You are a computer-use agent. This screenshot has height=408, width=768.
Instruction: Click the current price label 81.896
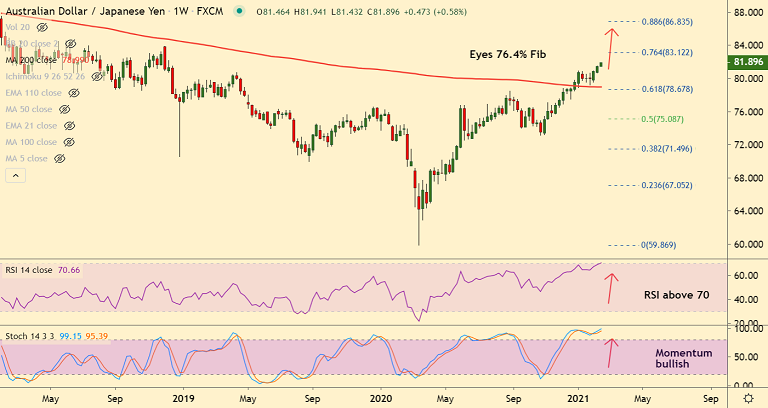[x=748, y=62]
